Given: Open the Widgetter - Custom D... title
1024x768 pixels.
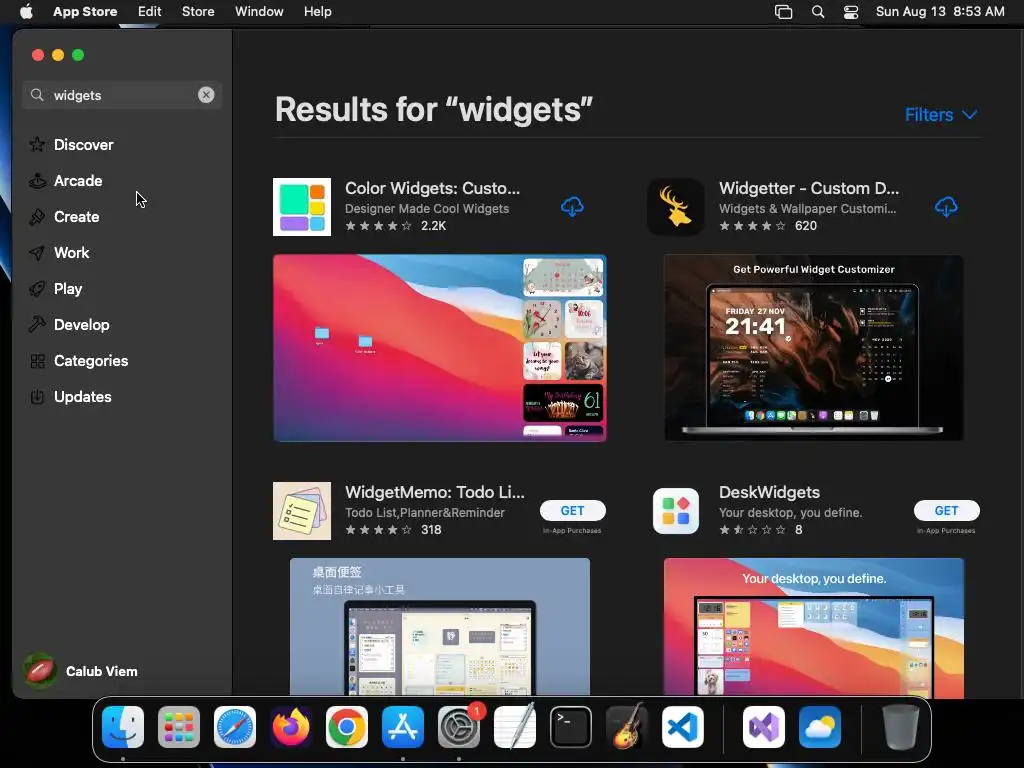Looking at the screenshot, I should (808, 188).
